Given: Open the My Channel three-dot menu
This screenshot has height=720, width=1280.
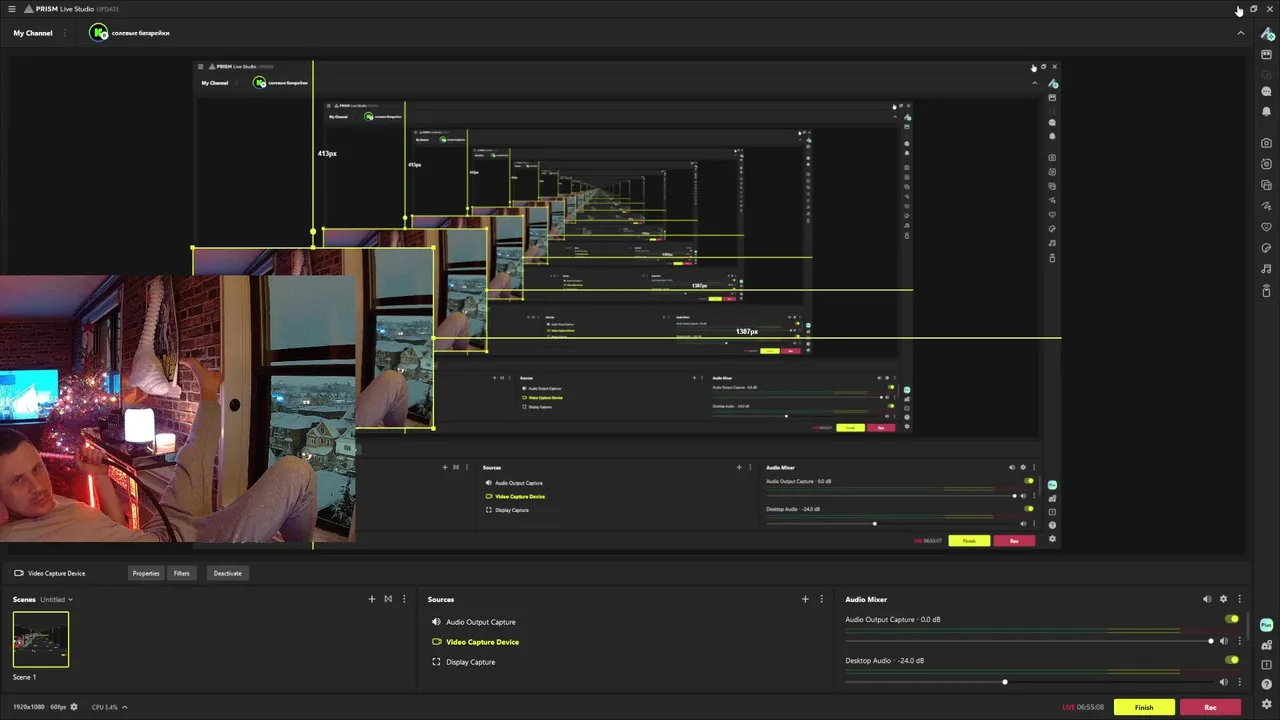Looking at the screenshot, I should tap(65, 33).
